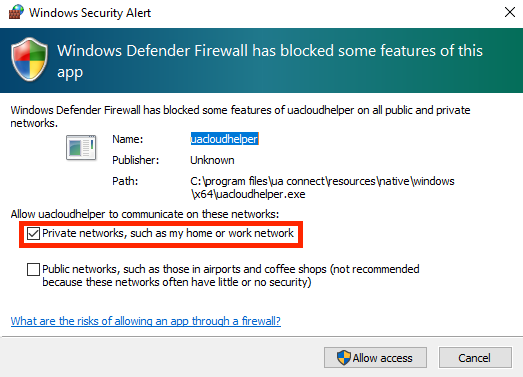The width and height of the screenshot is (523, 377).
Task: Close the Windows Security Alert dialog
Action: (510, 12)
